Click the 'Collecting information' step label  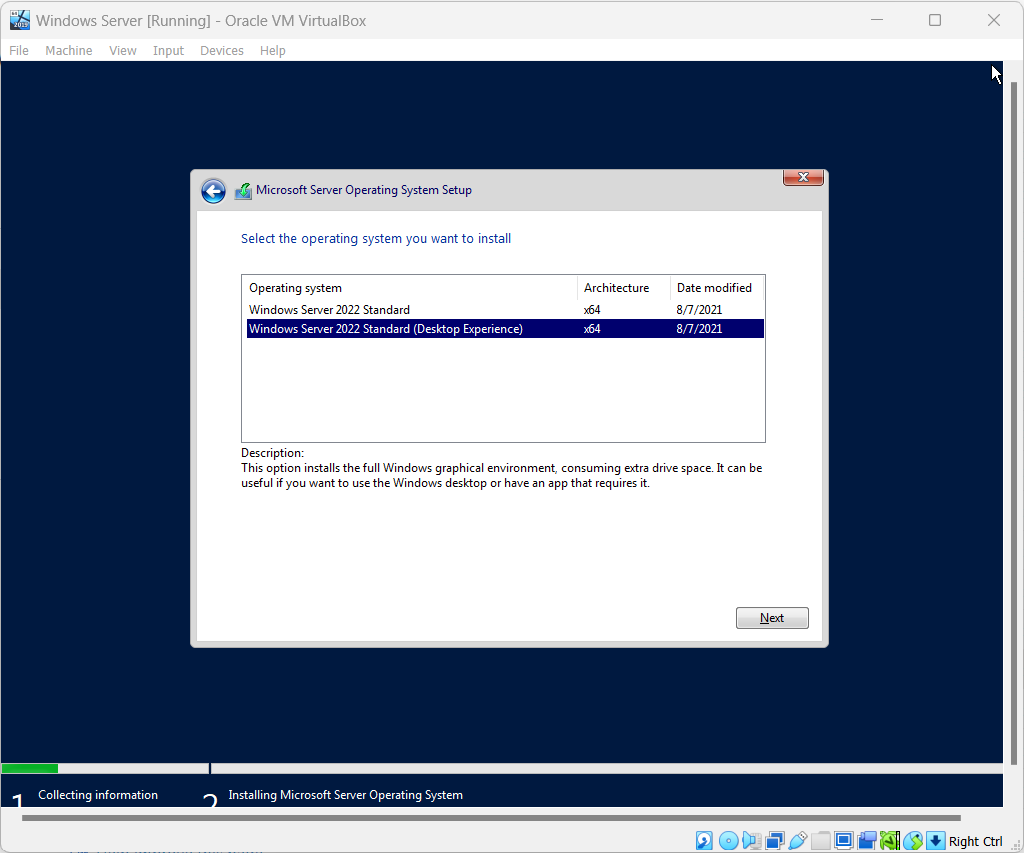click(x=98, y=795)
